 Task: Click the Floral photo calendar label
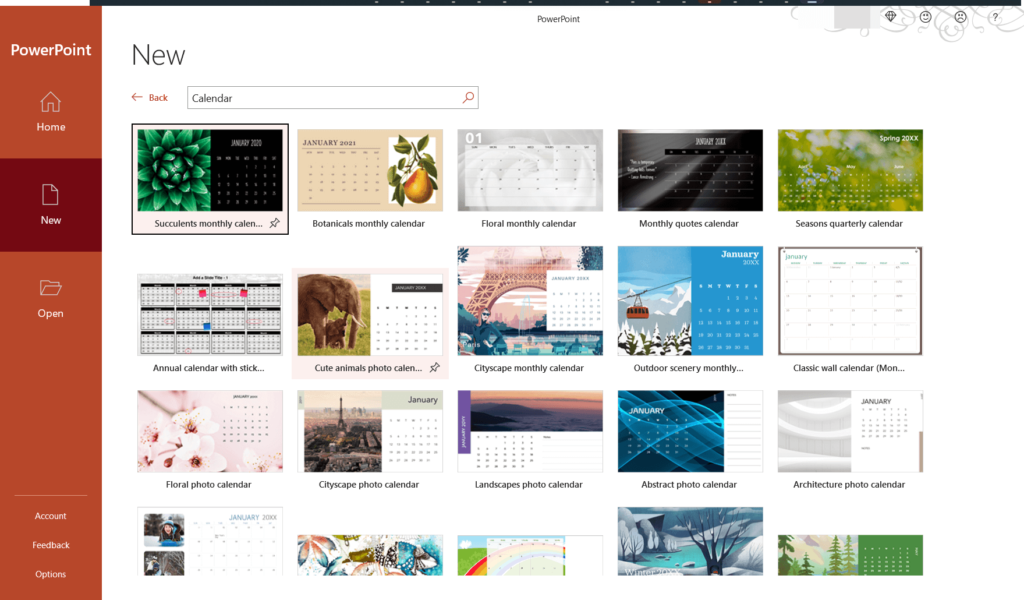208,484
